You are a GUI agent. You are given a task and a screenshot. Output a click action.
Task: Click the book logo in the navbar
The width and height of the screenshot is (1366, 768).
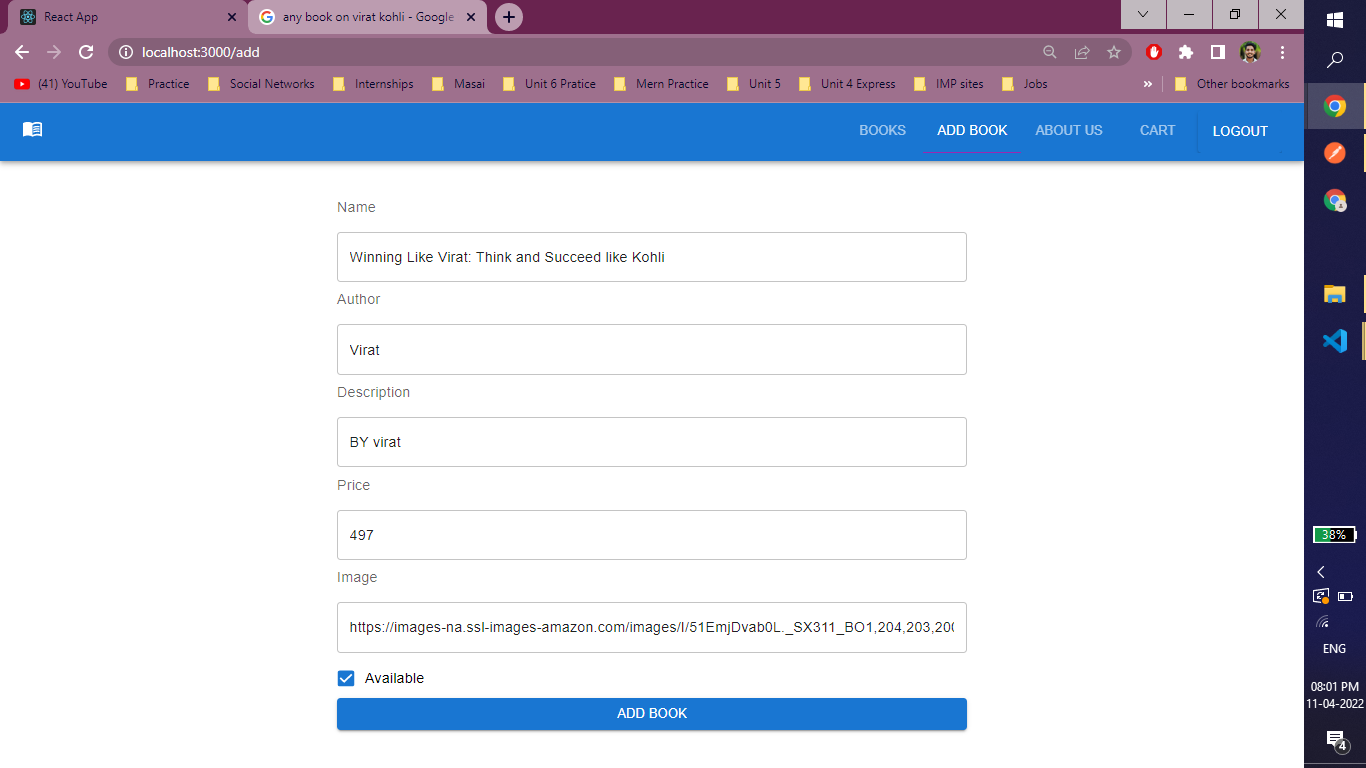tap(31, 129)
